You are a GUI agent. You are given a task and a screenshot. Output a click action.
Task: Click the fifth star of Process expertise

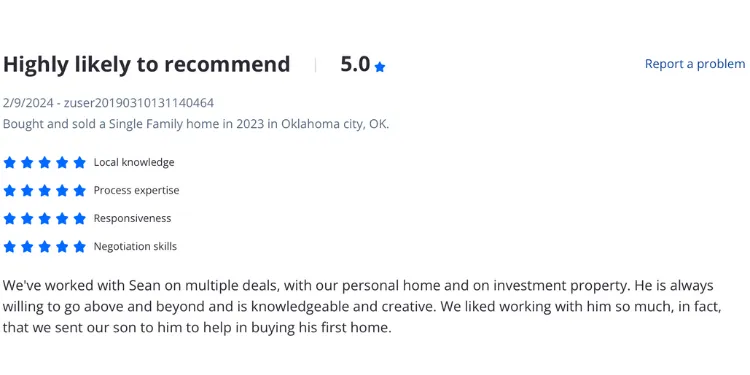(79, 191)
